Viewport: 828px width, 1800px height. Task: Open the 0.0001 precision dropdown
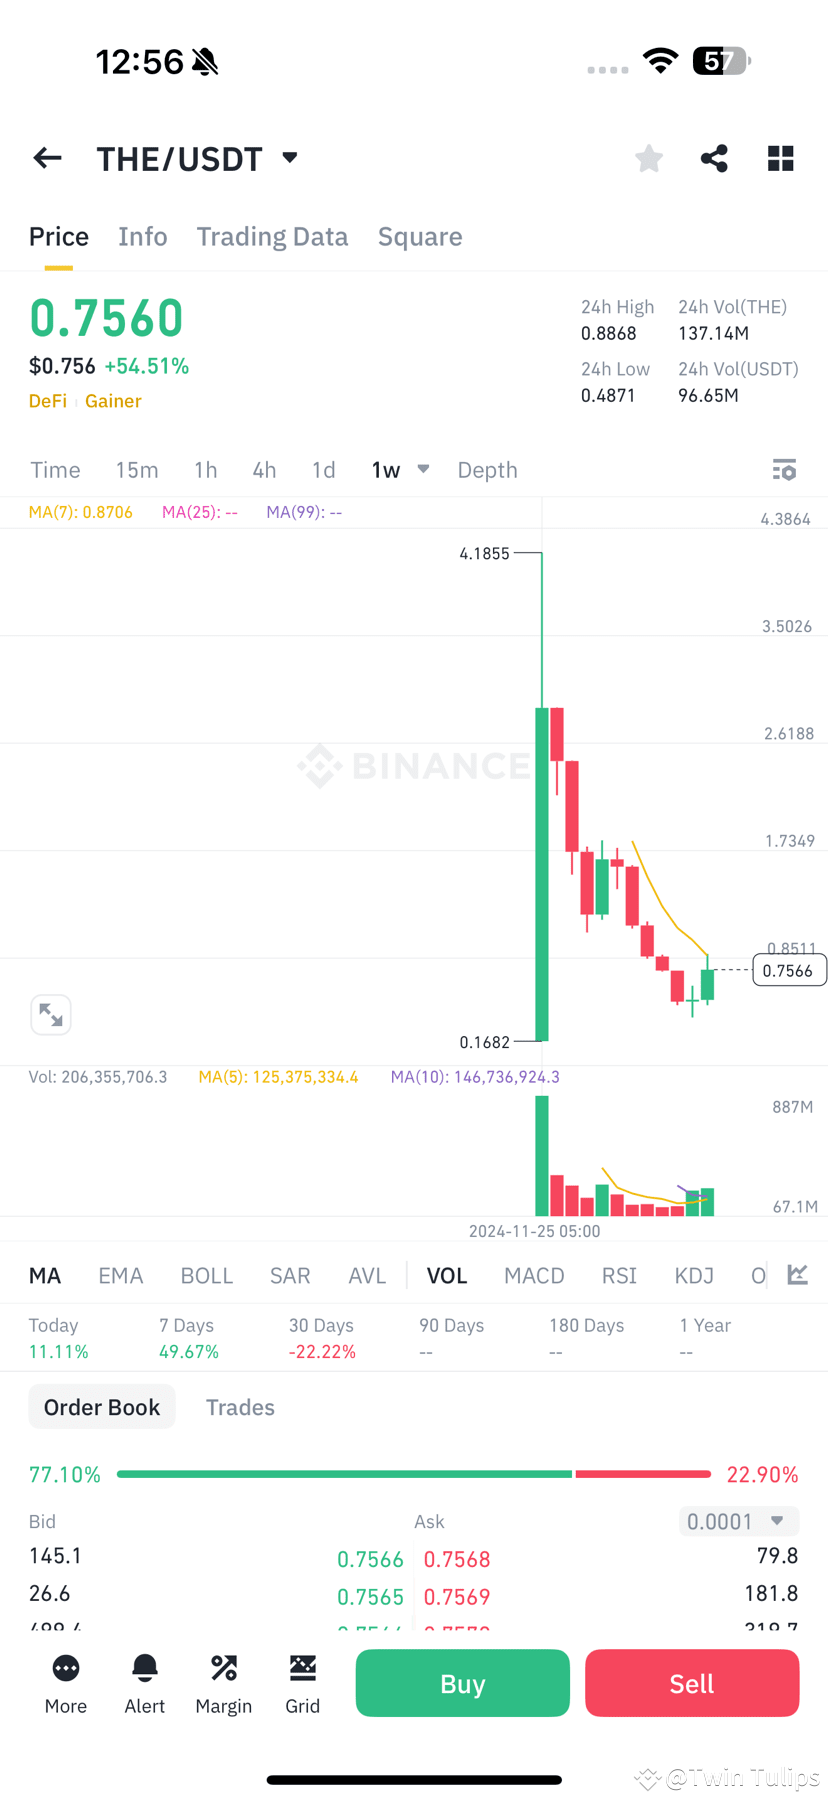pos(737,1520)
